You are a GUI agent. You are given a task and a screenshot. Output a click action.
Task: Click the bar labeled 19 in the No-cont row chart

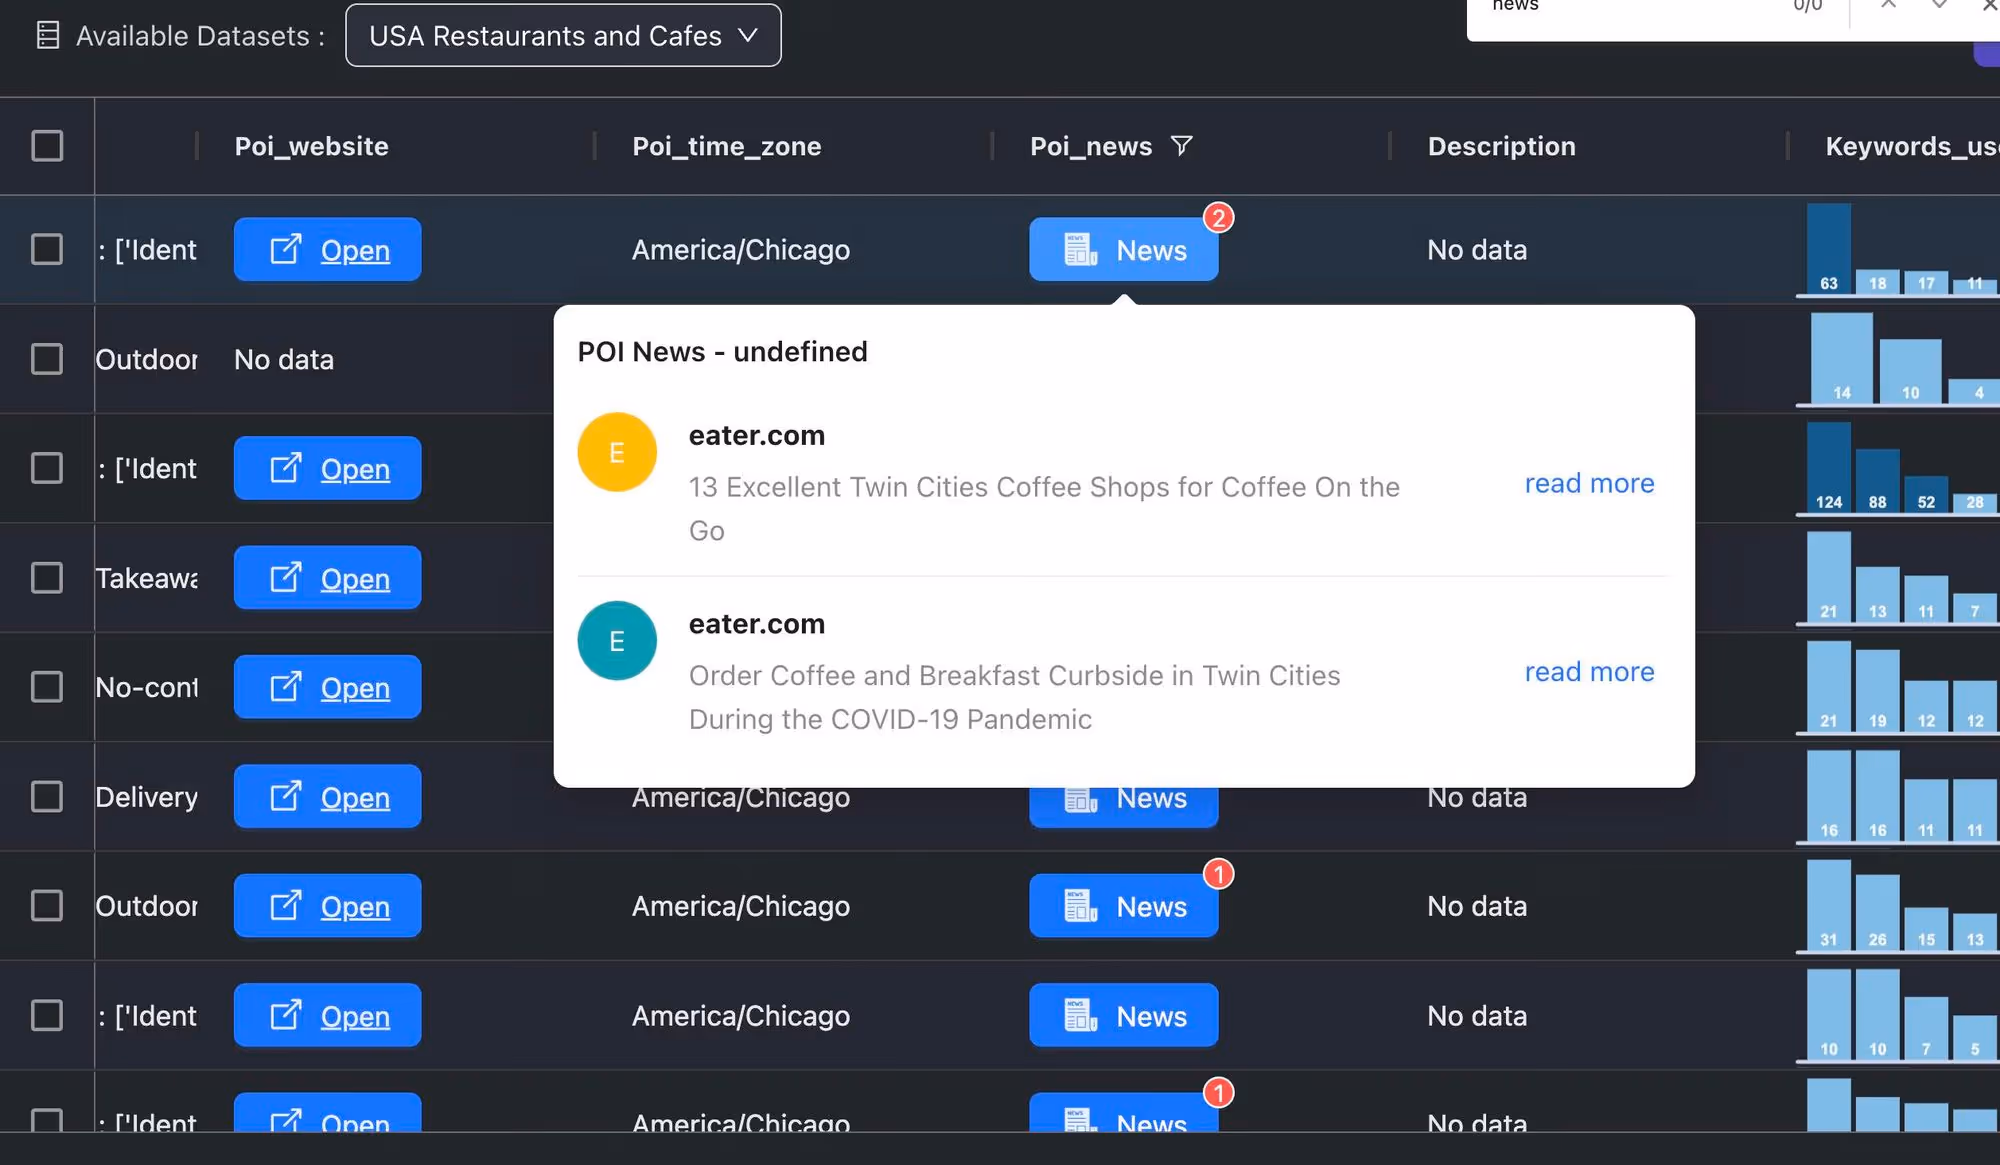click(x=1877, y=691)
